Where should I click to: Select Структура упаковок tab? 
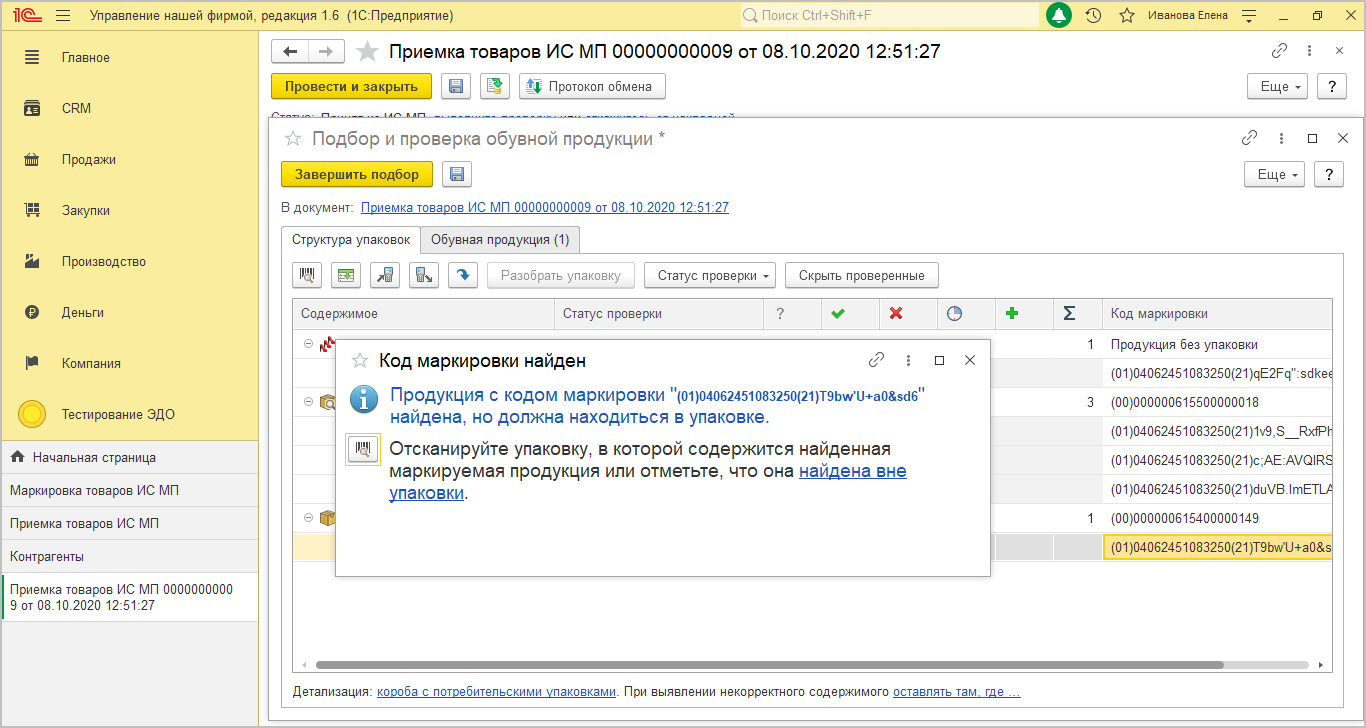(351, 240)
